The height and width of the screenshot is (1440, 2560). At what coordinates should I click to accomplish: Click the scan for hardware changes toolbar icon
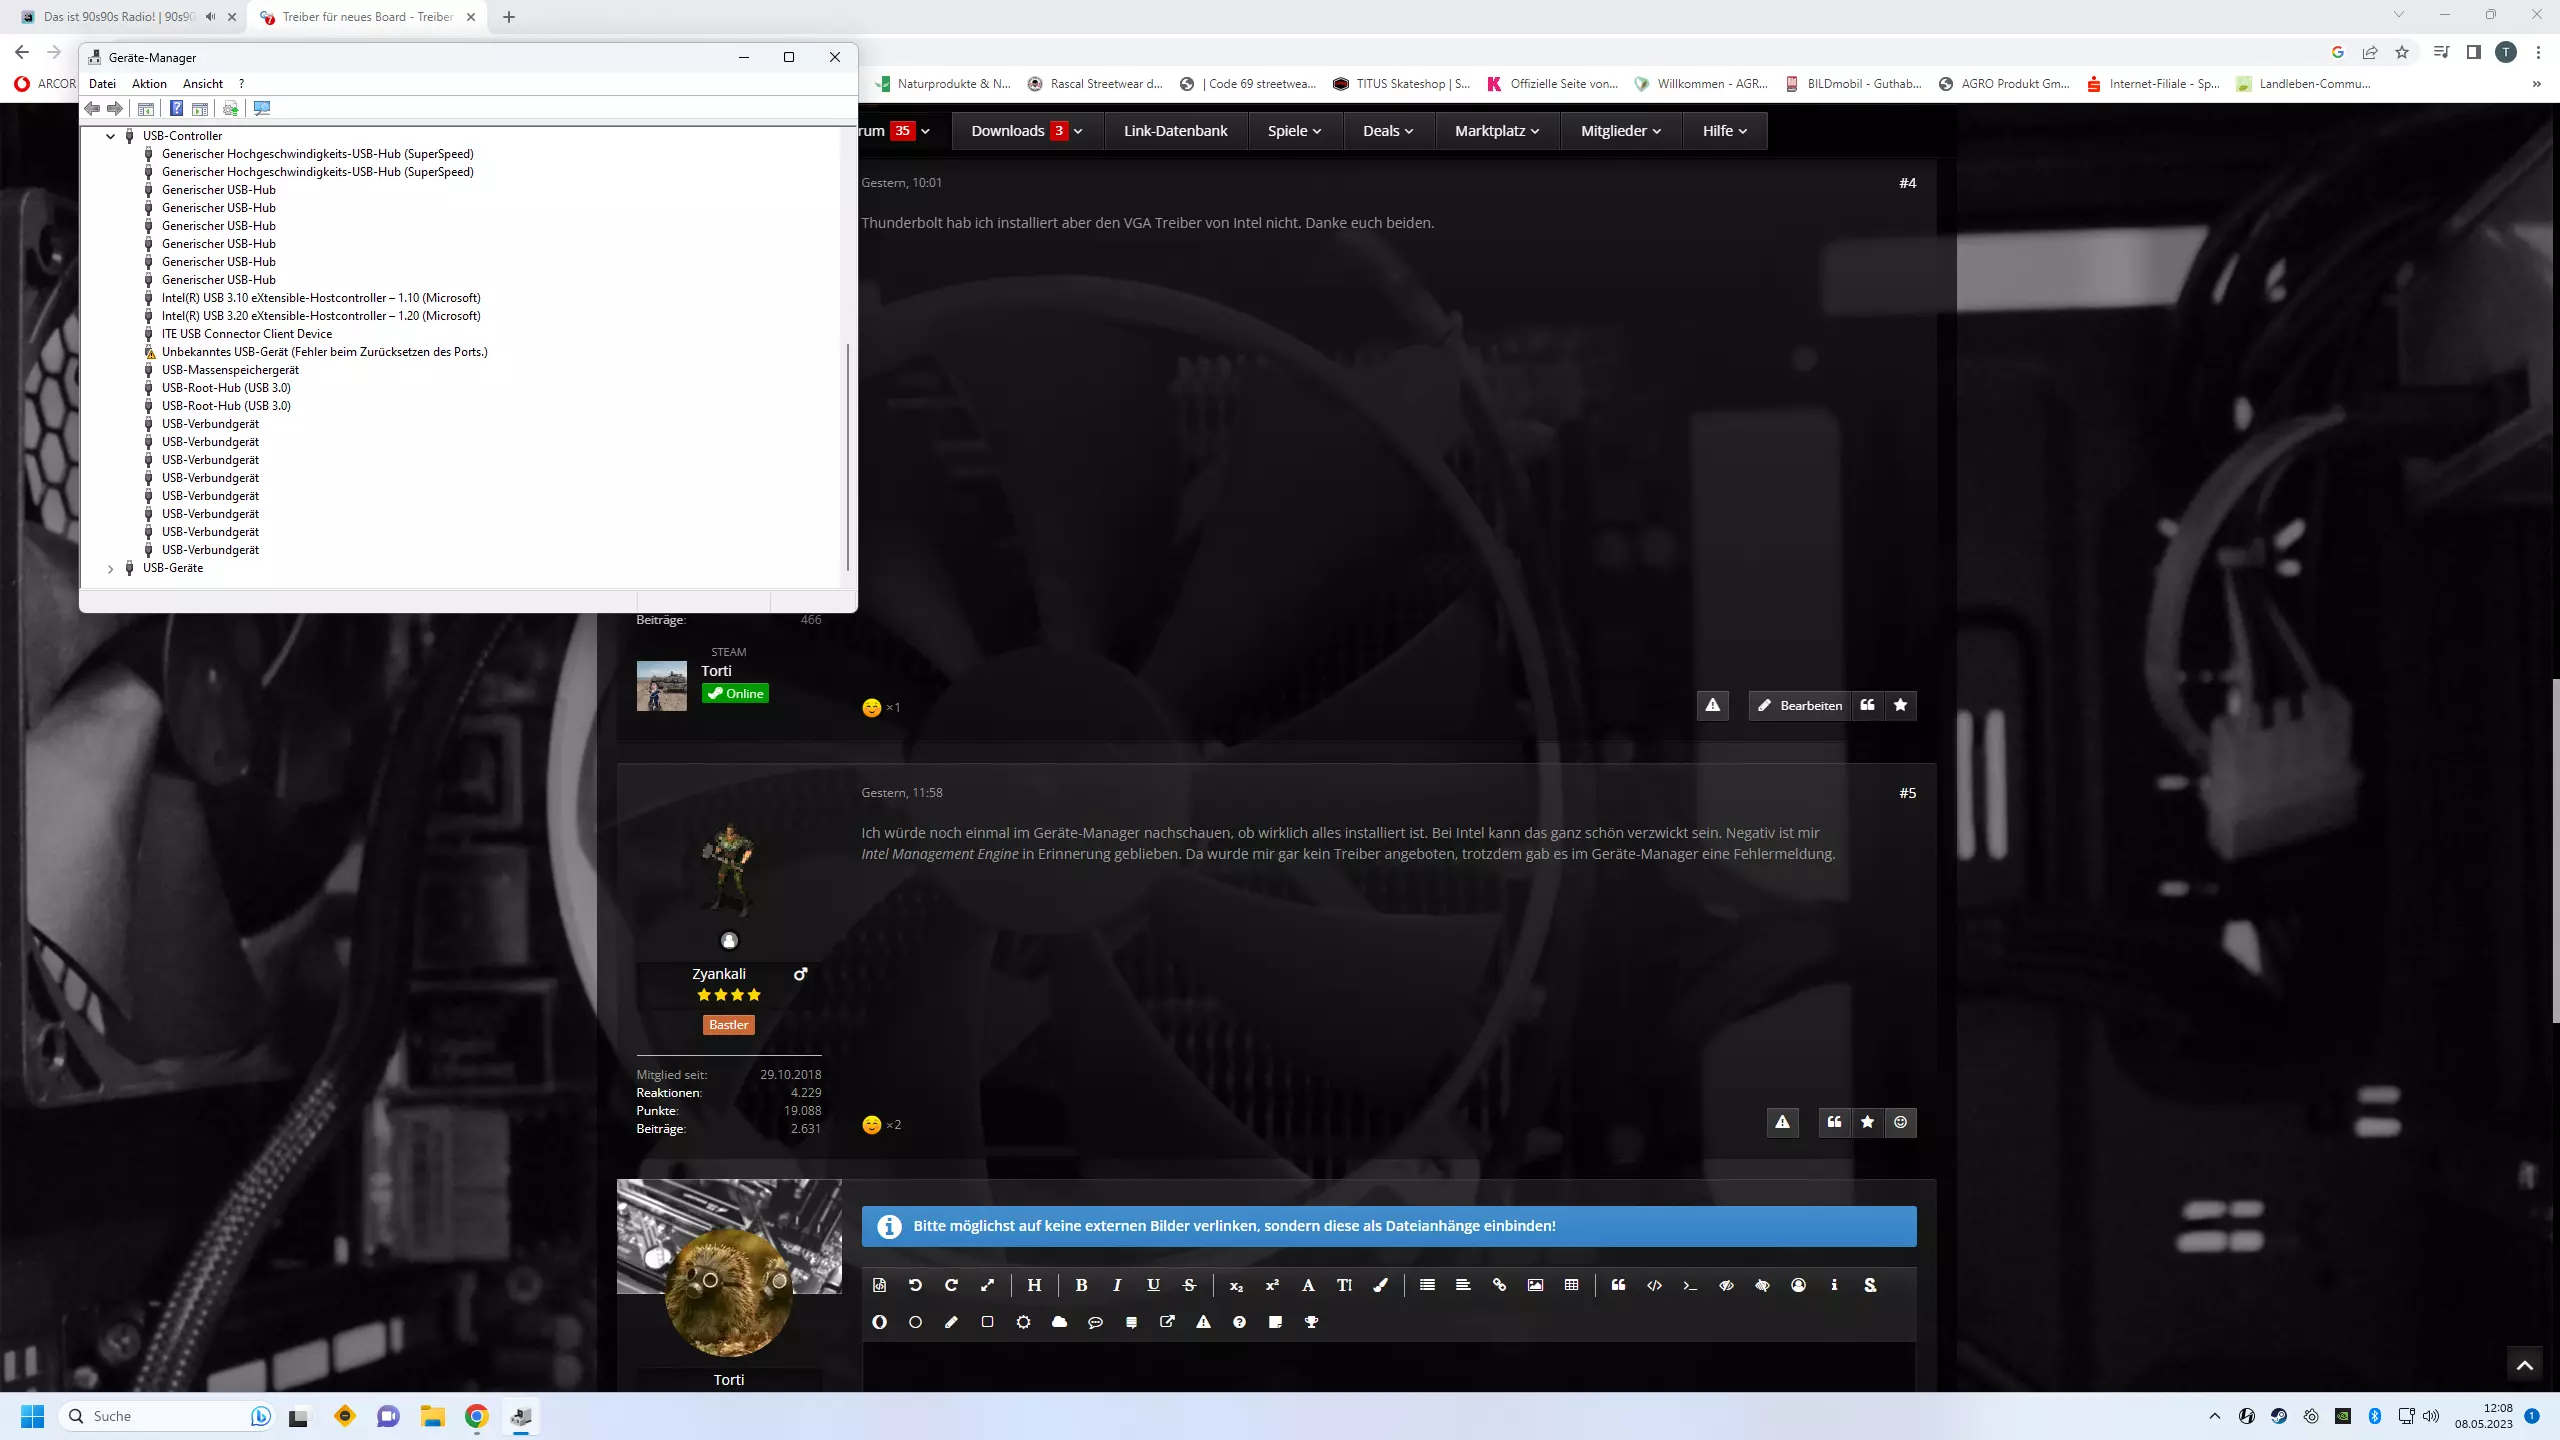click(x=262, y=108)
